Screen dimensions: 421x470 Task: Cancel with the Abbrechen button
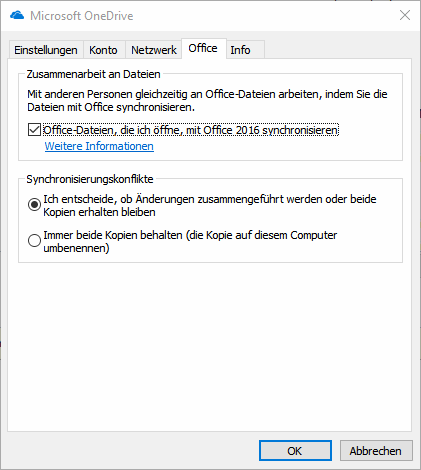(376, 451)
